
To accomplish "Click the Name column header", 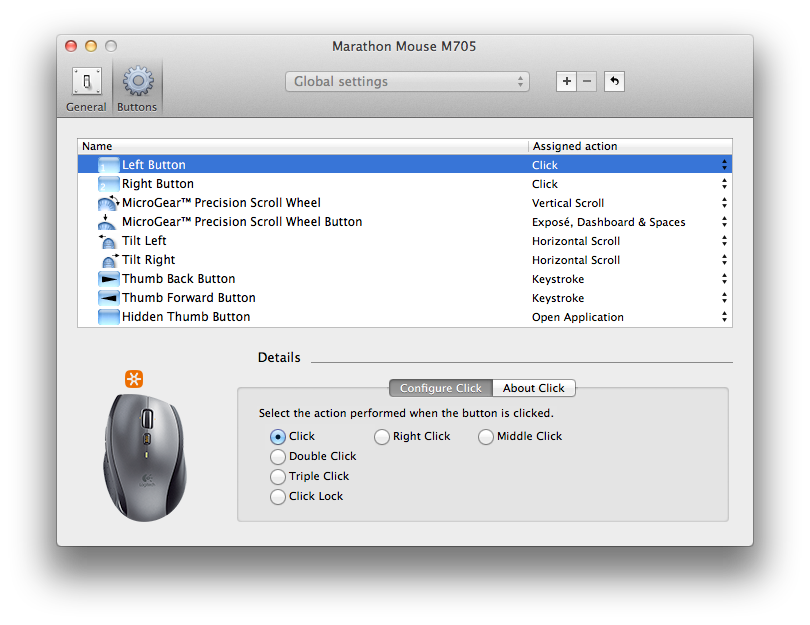I will pos(303,146).
